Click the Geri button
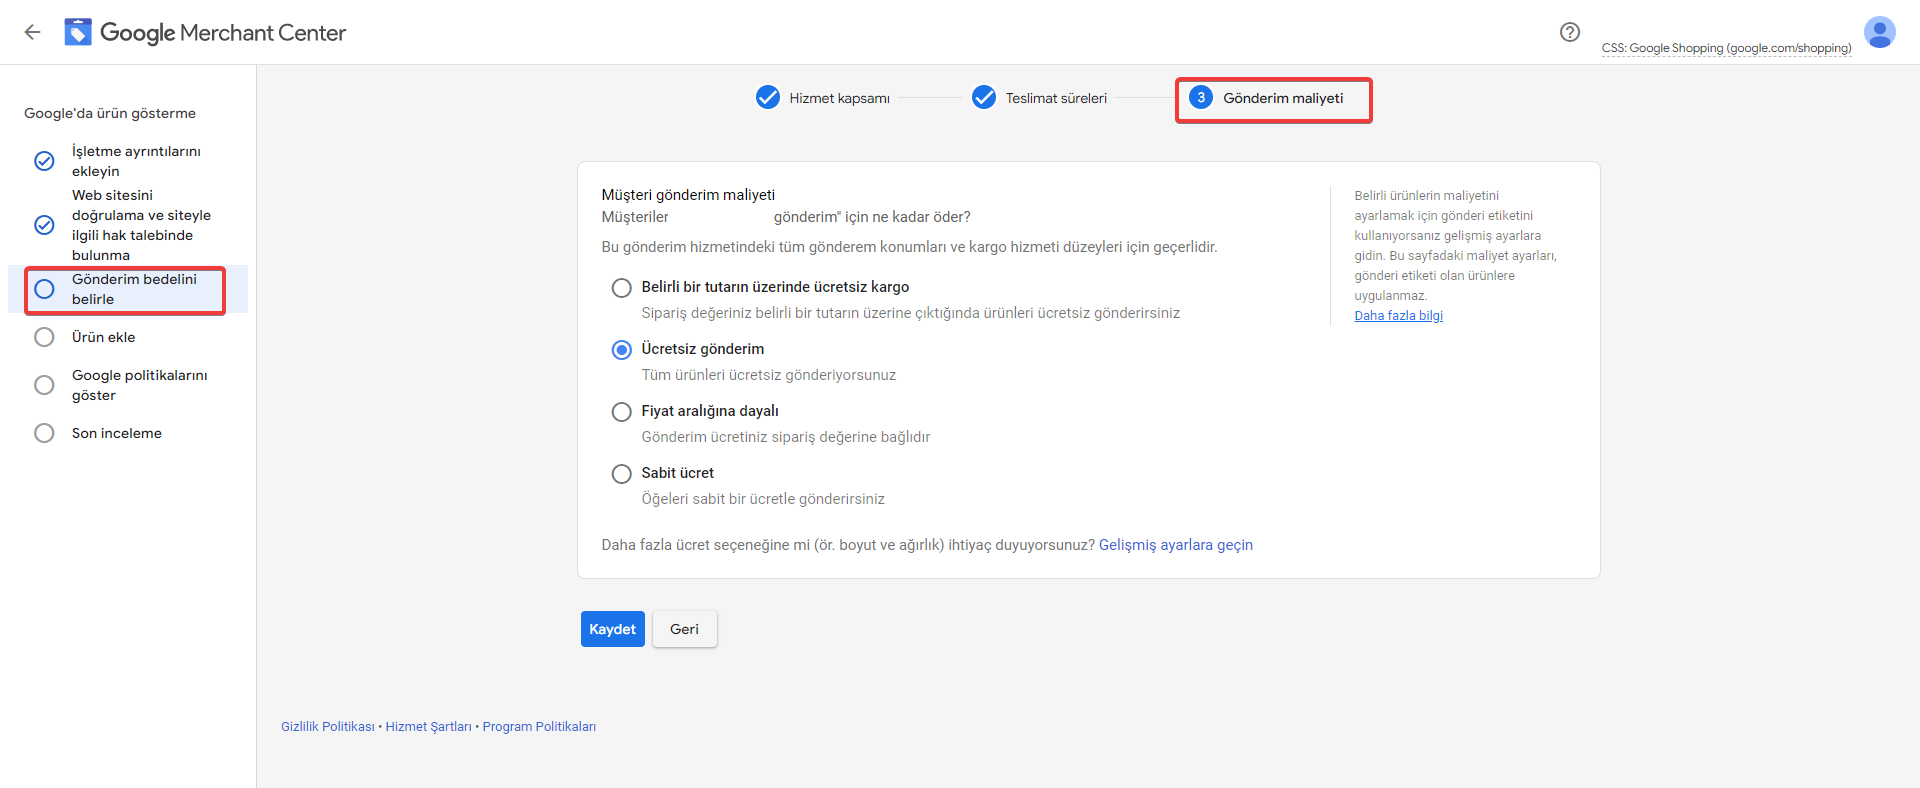 tap(685, 629)
